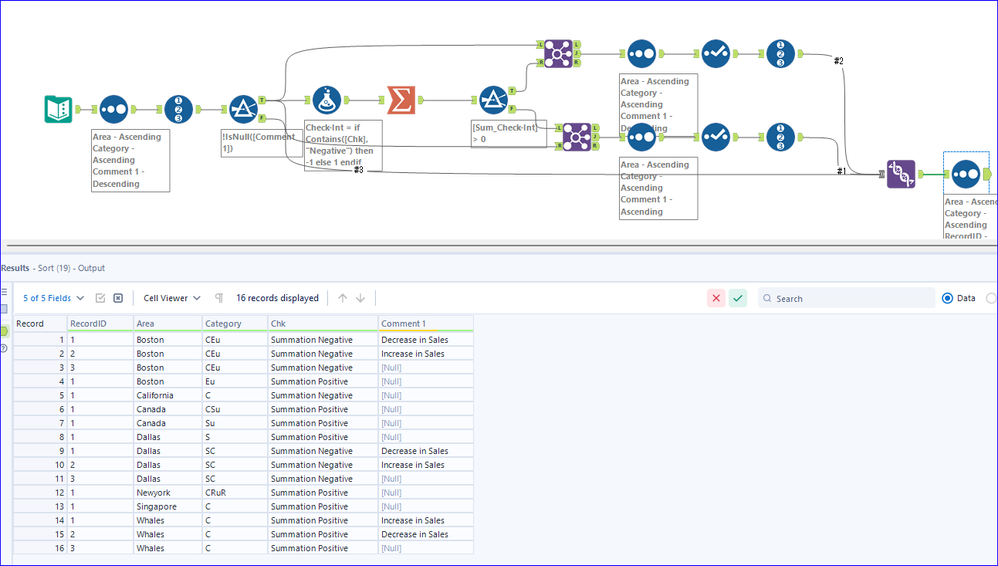Open the Cell Viewer dropdown
This screenshot has height=566, width=998.
point(172,298)
